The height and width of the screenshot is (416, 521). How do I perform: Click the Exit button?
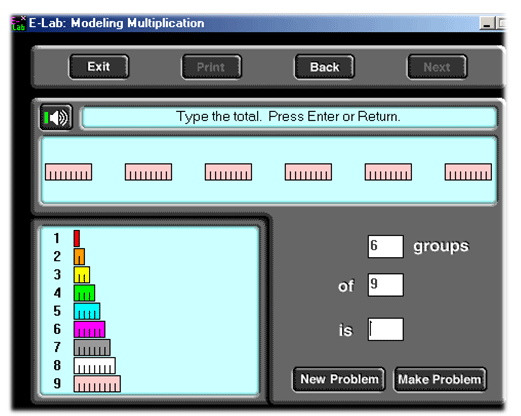[x=99, y=67]
